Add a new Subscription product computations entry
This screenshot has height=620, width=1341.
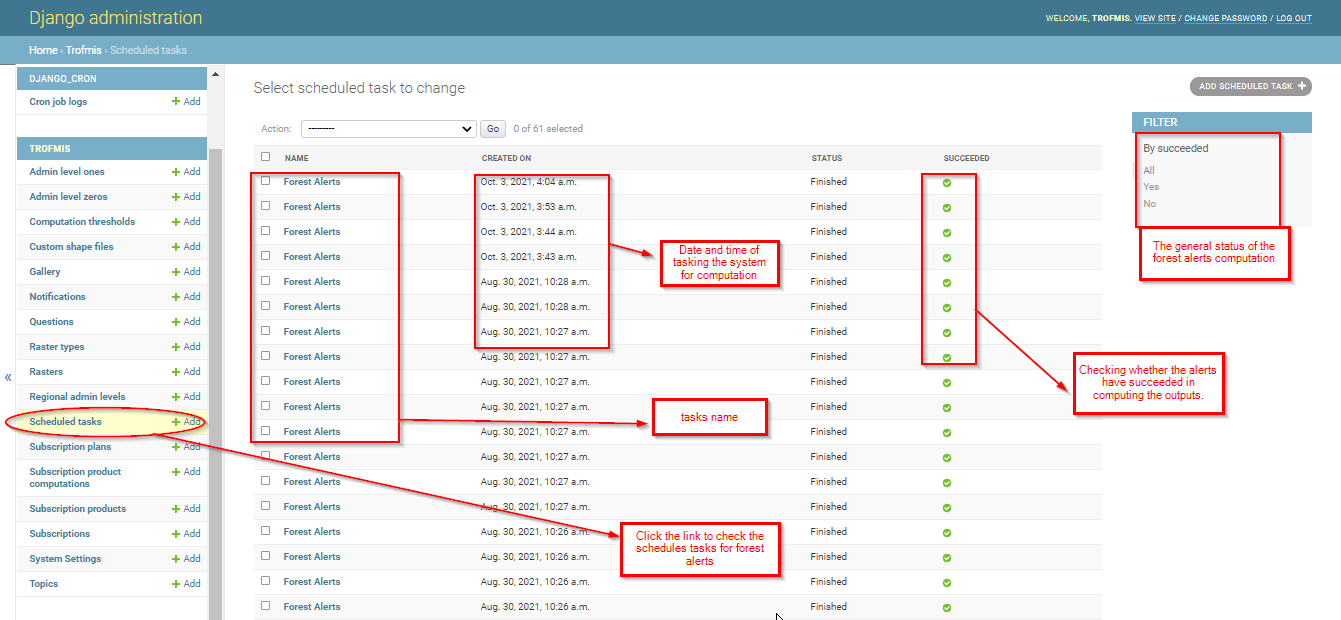186,472
